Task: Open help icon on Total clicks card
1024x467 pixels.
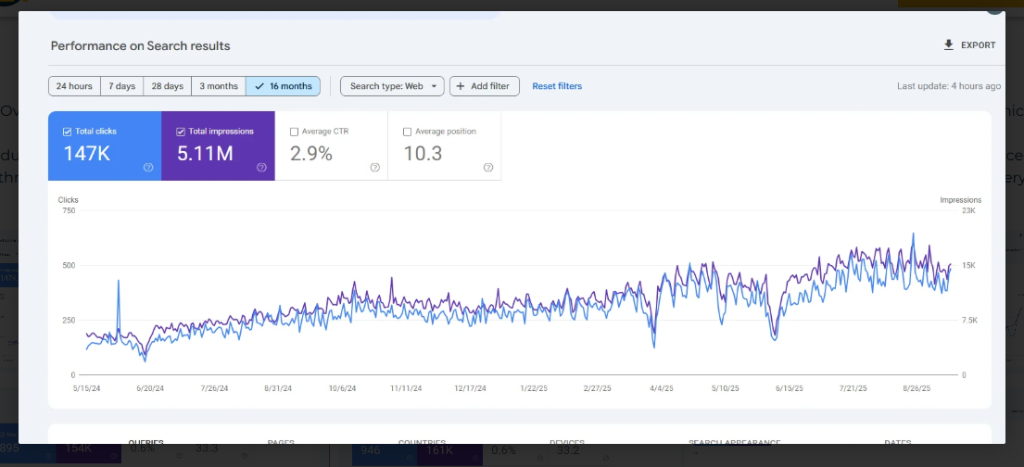Action: (148, 167)
